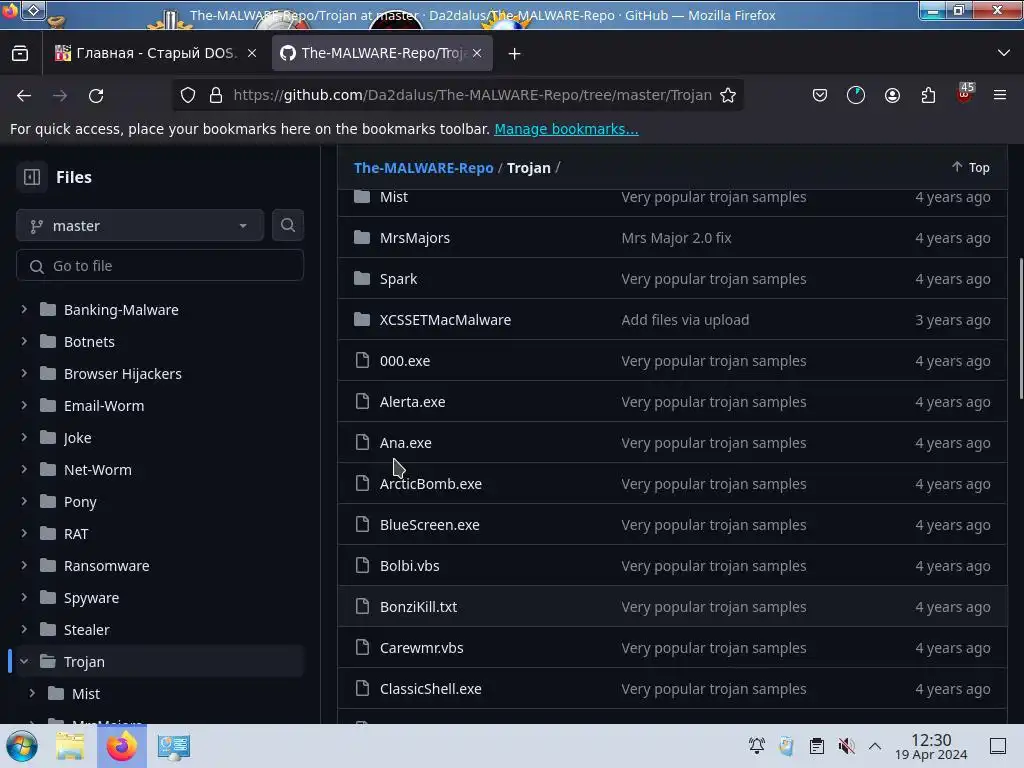This screenshot has height=768, width=1024.
Task: Open the ClassicShell.exe file
Action: tap(431, 688)
